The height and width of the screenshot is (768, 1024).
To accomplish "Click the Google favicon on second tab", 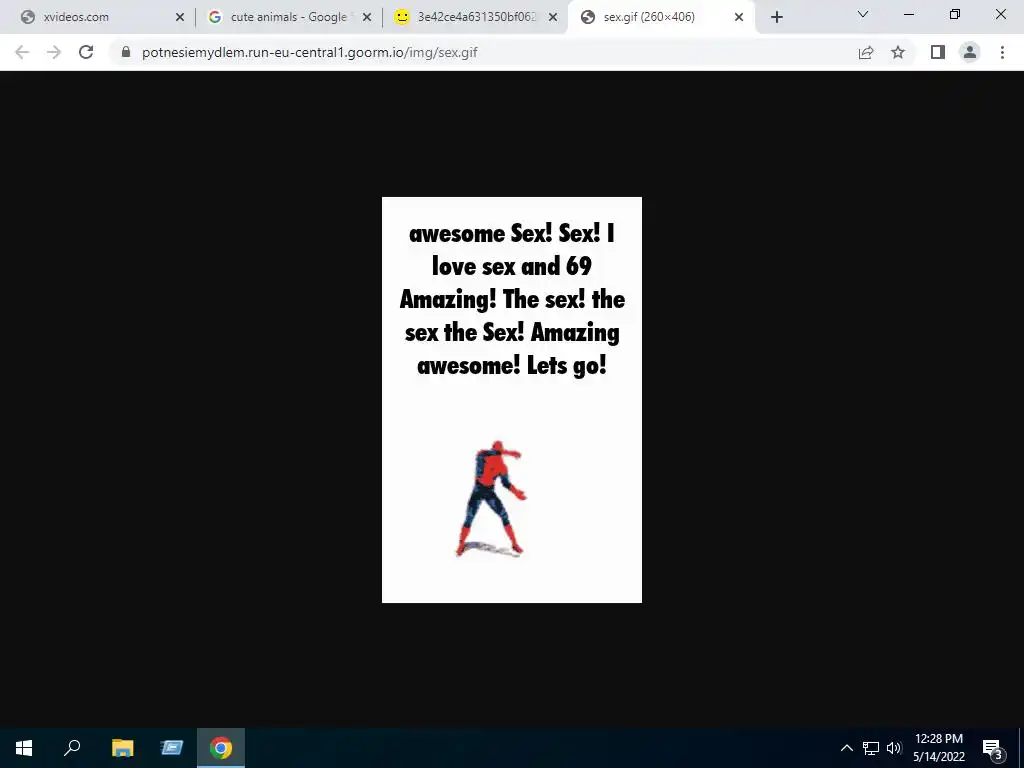I will click(x=215, y=17).
